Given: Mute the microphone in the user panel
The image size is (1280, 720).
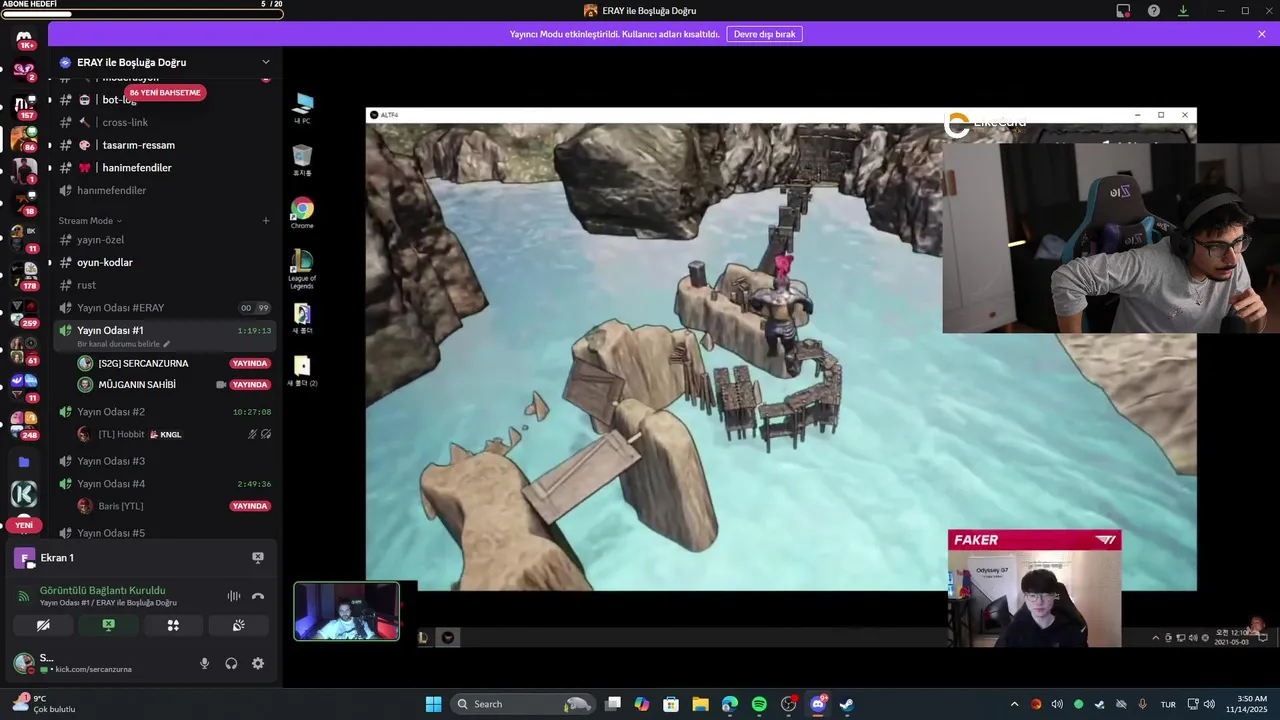Looking at the screenshot, I should point(205,663).
